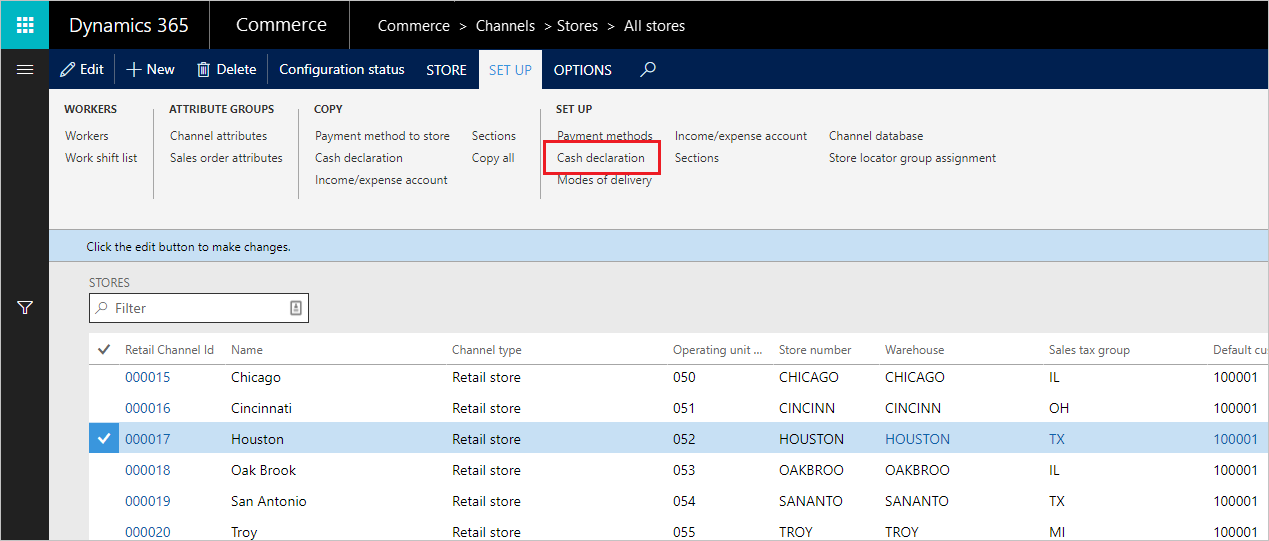Click the SANANTO store number cell
Screen dimensions: 1269x541
(811, 501)
